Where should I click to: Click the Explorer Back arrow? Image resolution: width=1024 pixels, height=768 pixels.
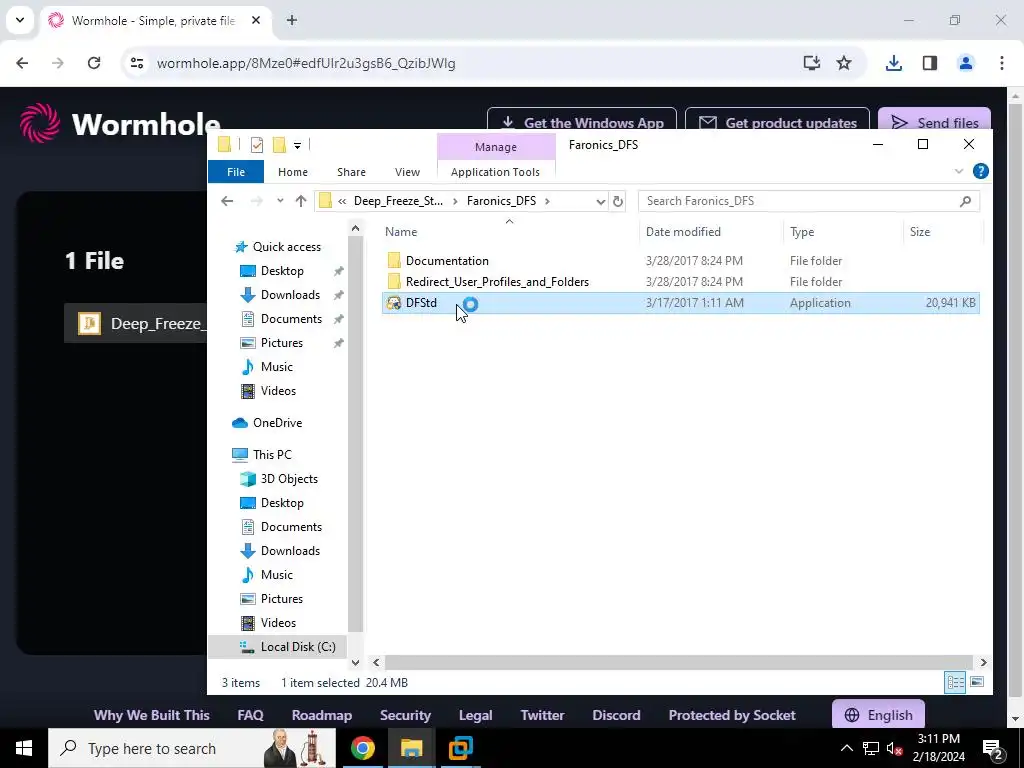click(227, 201)
